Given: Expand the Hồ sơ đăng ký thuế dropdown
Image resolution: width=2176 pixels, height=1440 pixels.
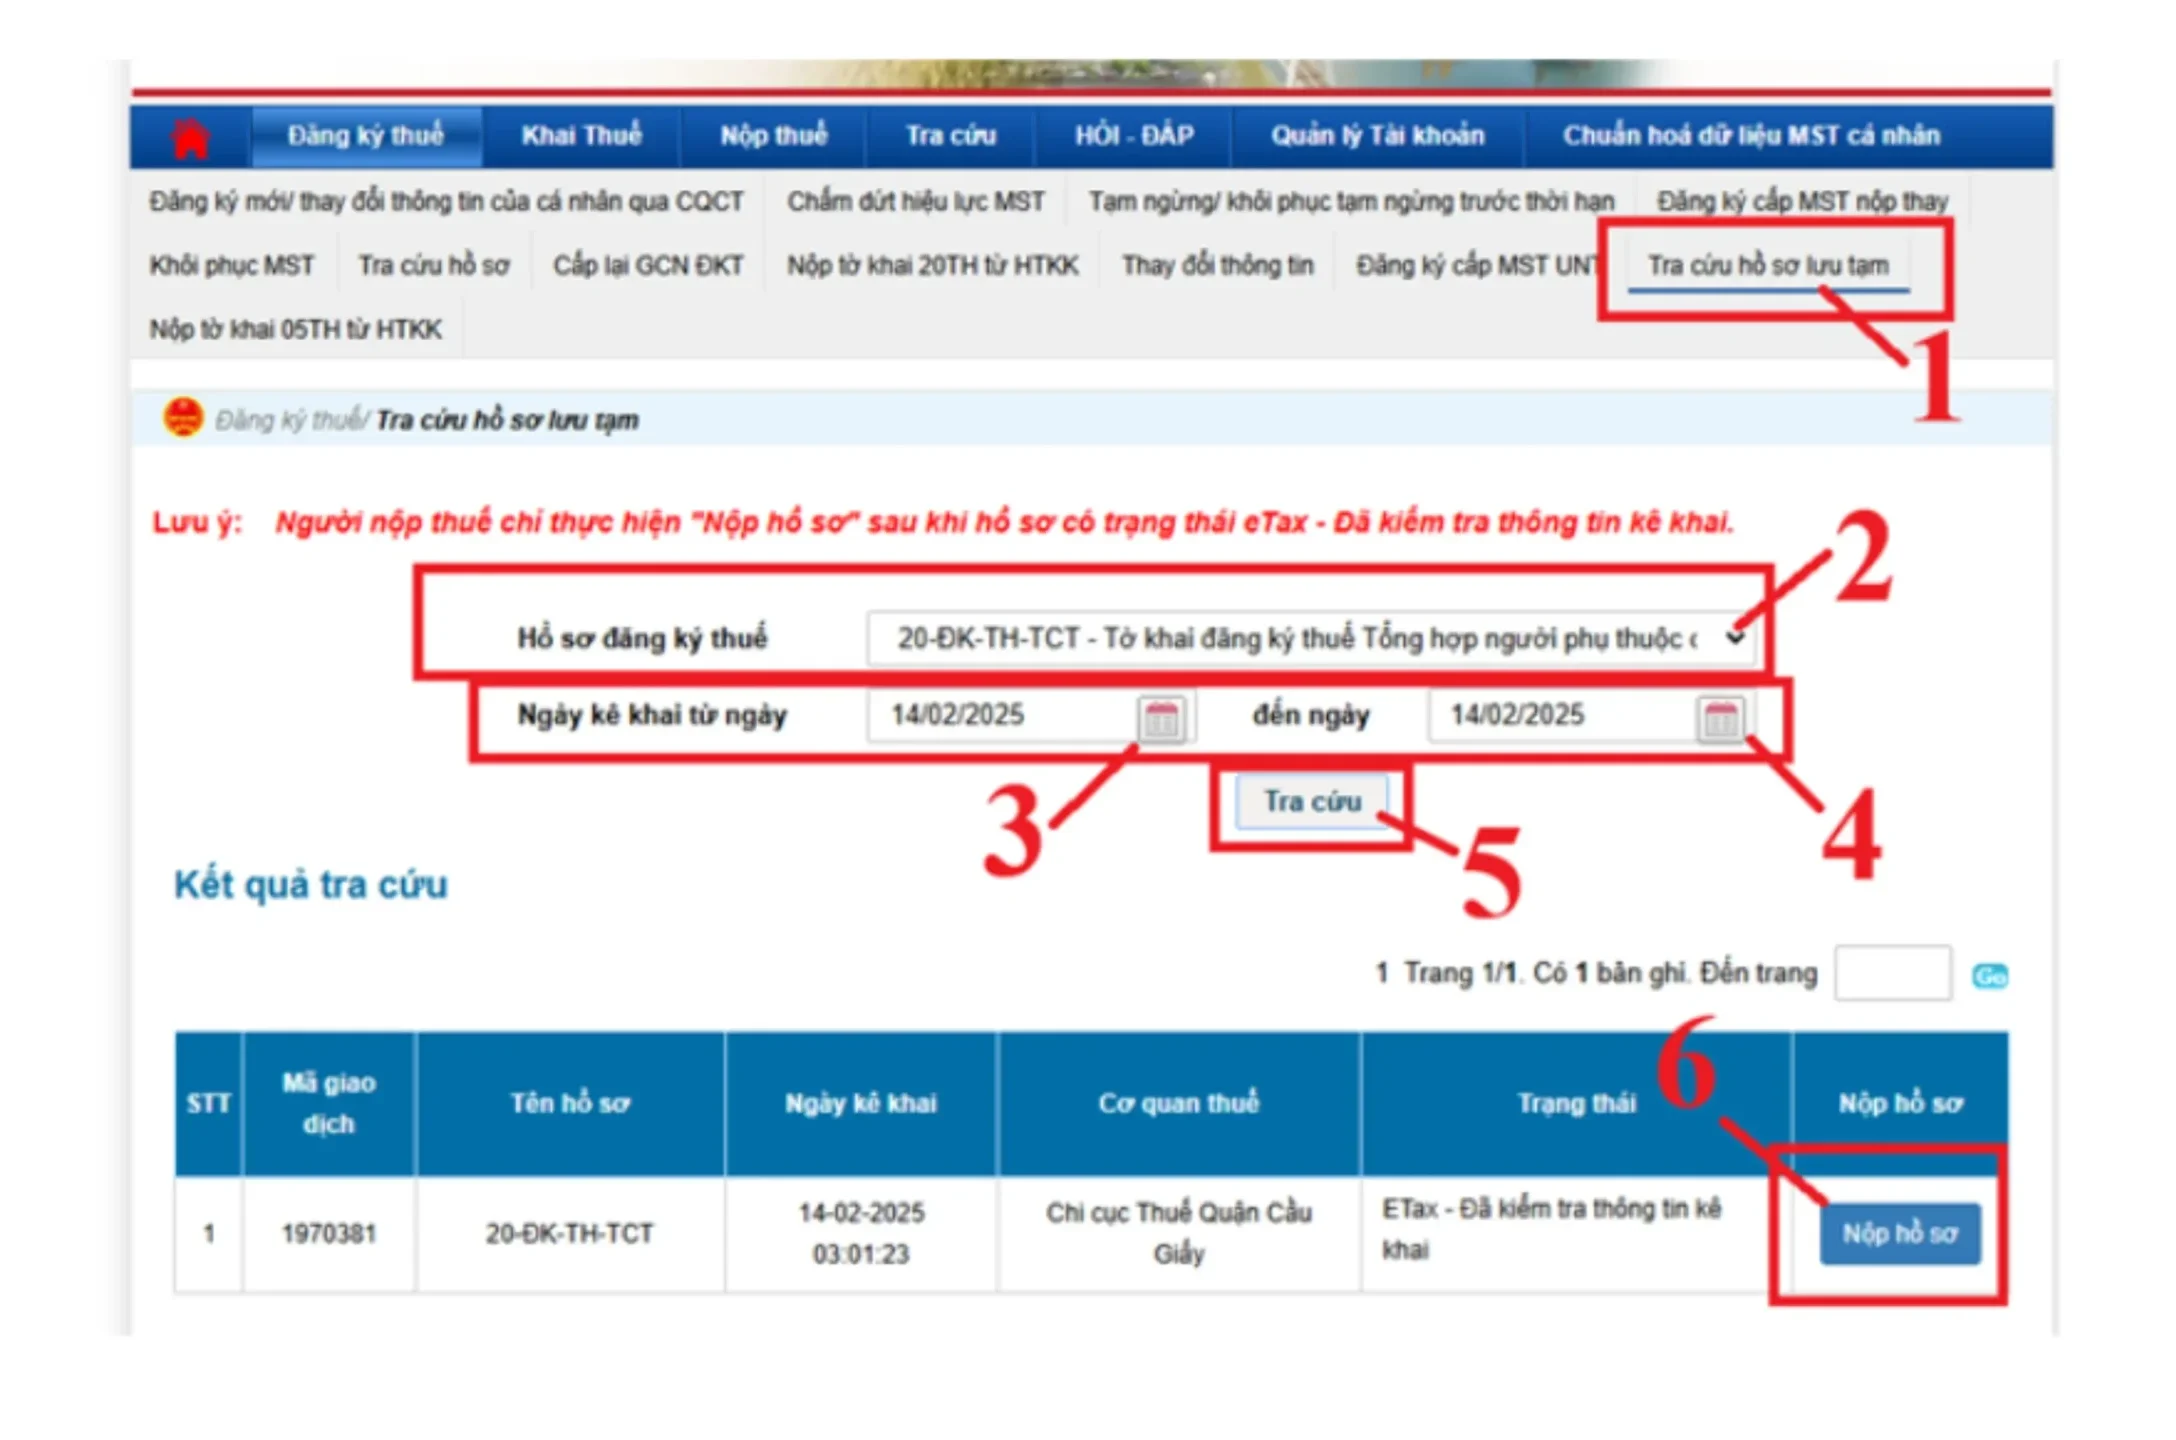Looking at the screenshot, I should click(1308, 637).
